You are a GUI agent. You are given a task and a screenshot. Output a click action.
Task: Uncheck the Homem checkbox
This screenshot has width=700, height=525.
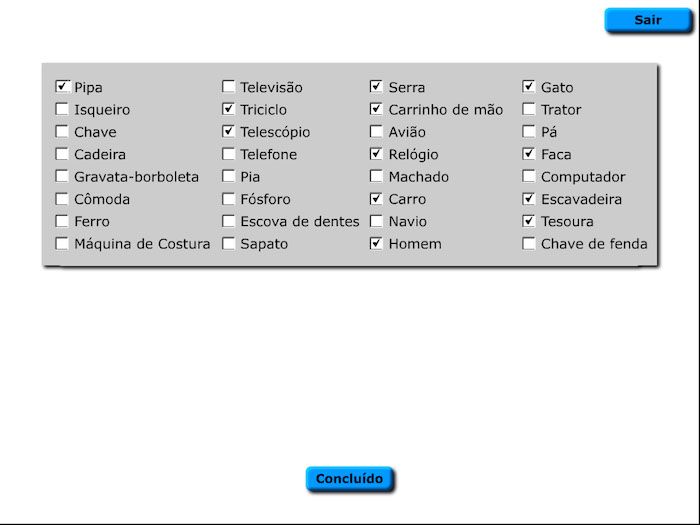[376, 243]
